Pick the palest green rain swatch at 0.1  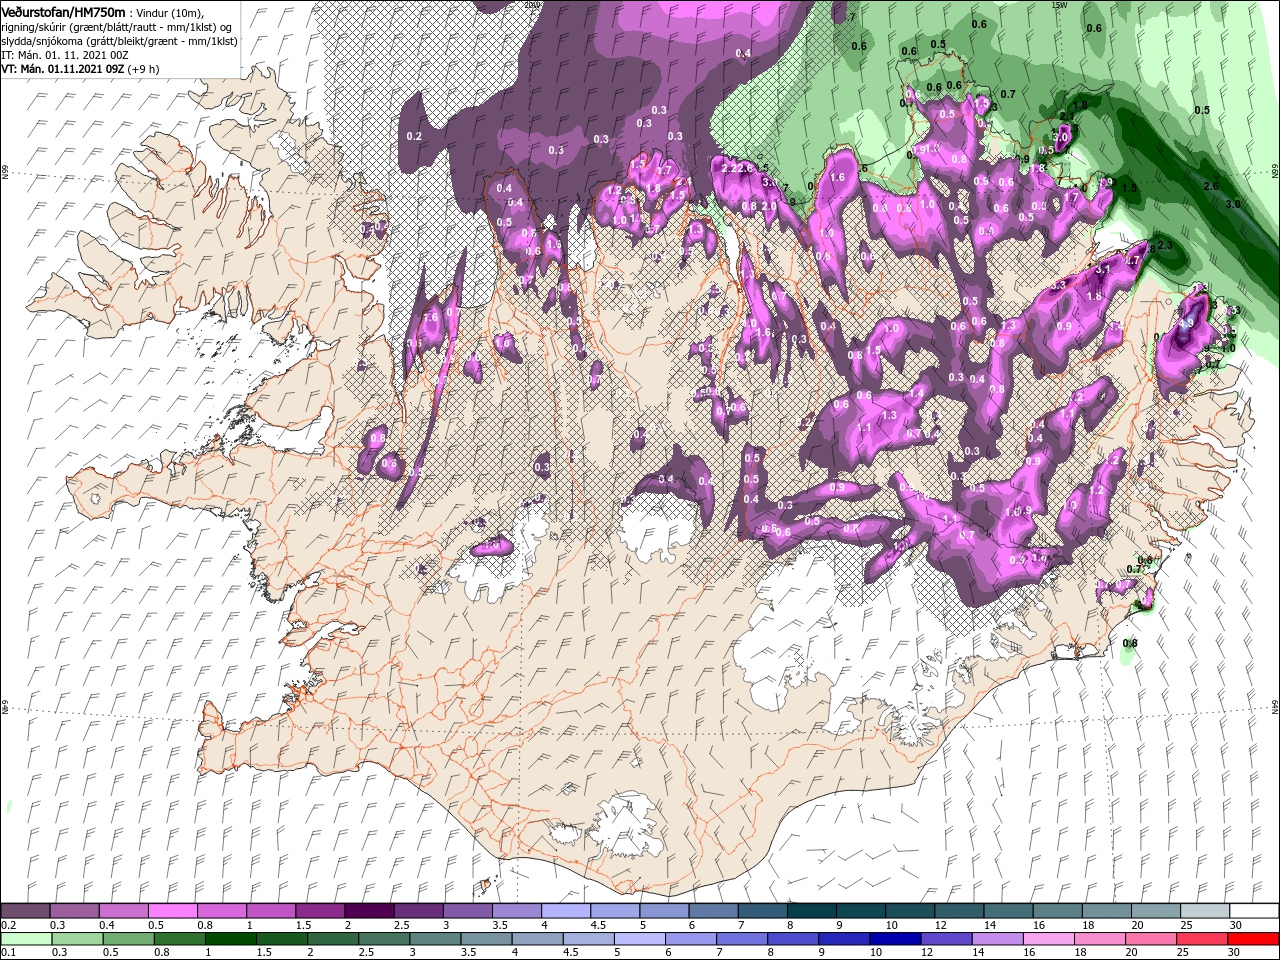coord(26,939)
